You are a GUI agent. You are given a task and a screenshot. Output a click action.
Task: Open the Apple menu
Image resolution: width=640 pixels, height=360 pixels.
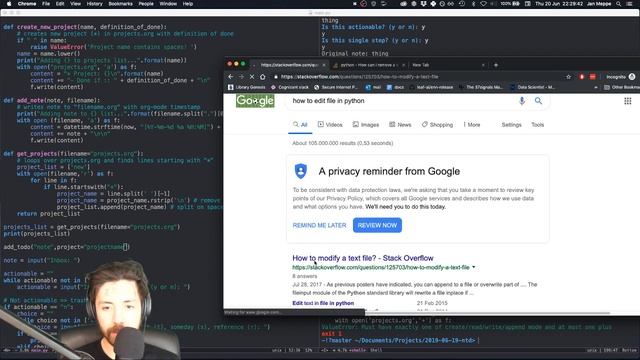coord(9,4)
